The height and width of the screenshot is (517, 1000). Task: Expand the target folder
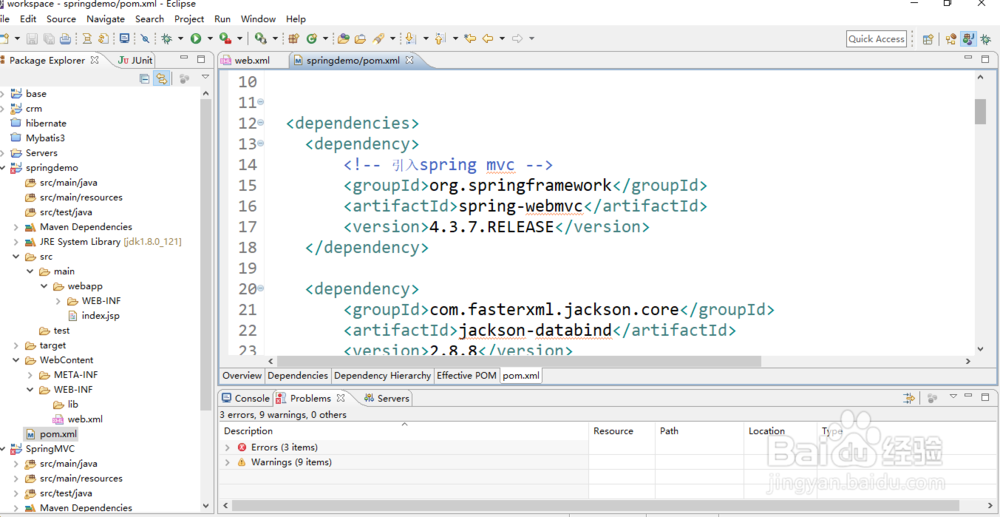pyautogui.click(x=16, y=346)
